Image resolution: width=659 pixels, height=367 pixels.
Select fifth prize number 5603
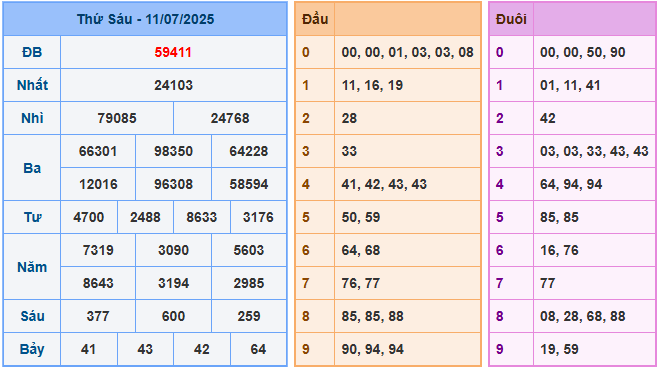pos(249,250)
